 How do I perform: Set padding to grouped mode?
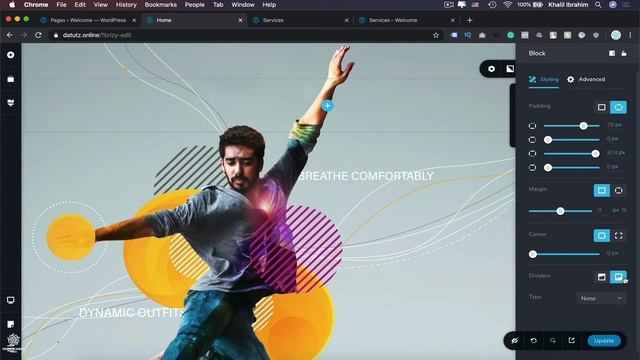[601, 107]
